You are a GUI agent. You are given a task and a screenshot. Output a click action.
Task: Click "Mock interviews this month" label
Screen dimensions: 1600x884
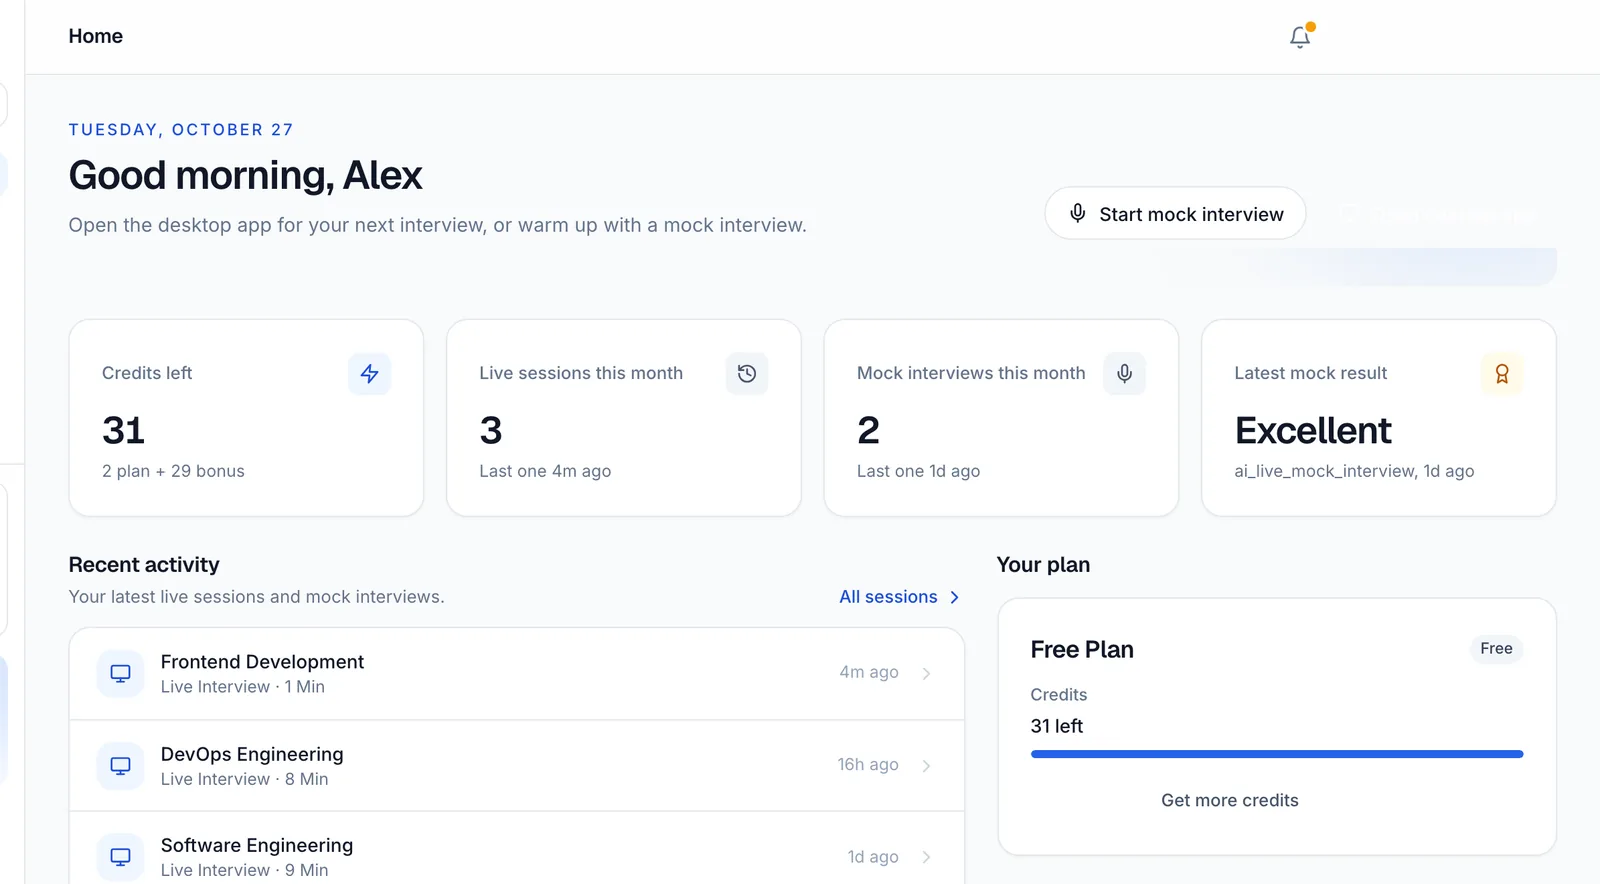(971, 373)
